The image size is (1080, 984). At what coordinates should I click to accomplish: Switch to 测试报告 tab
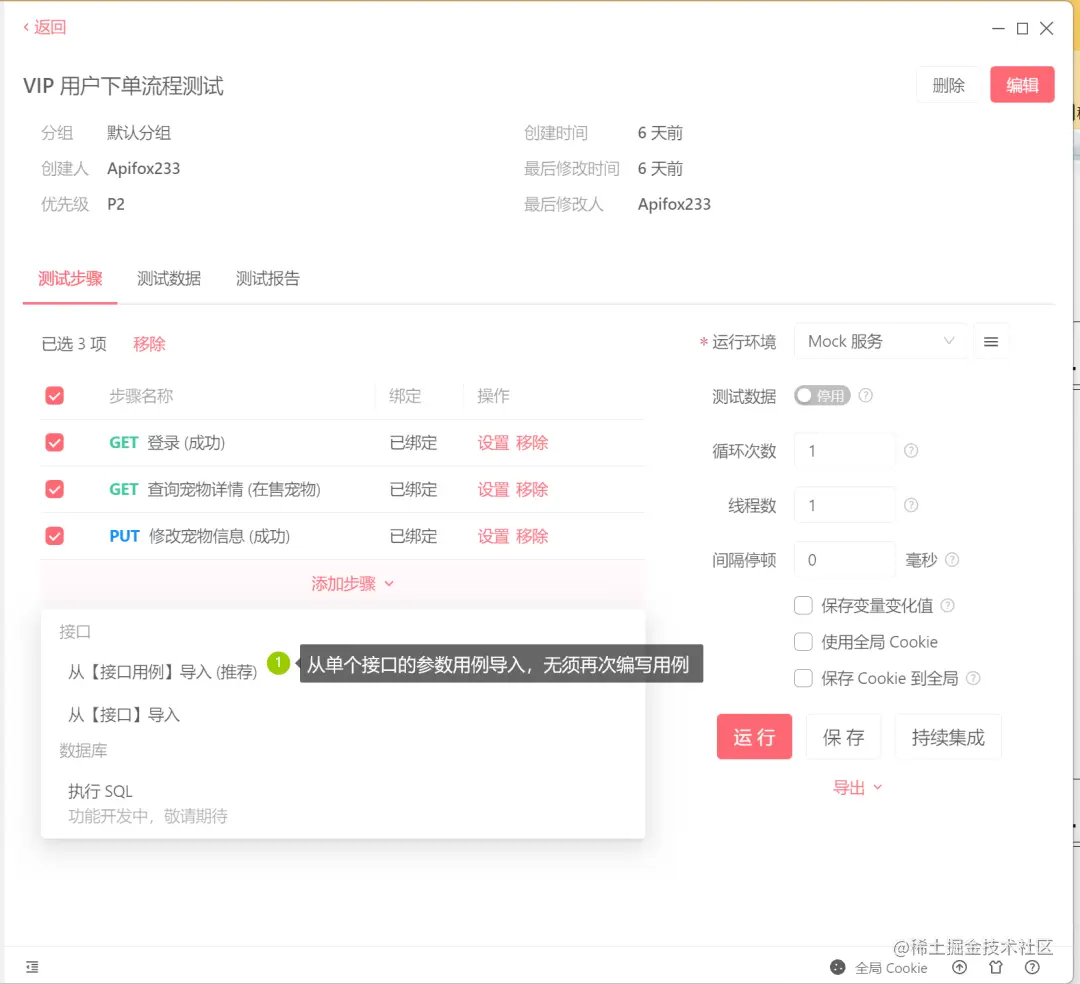267,279
